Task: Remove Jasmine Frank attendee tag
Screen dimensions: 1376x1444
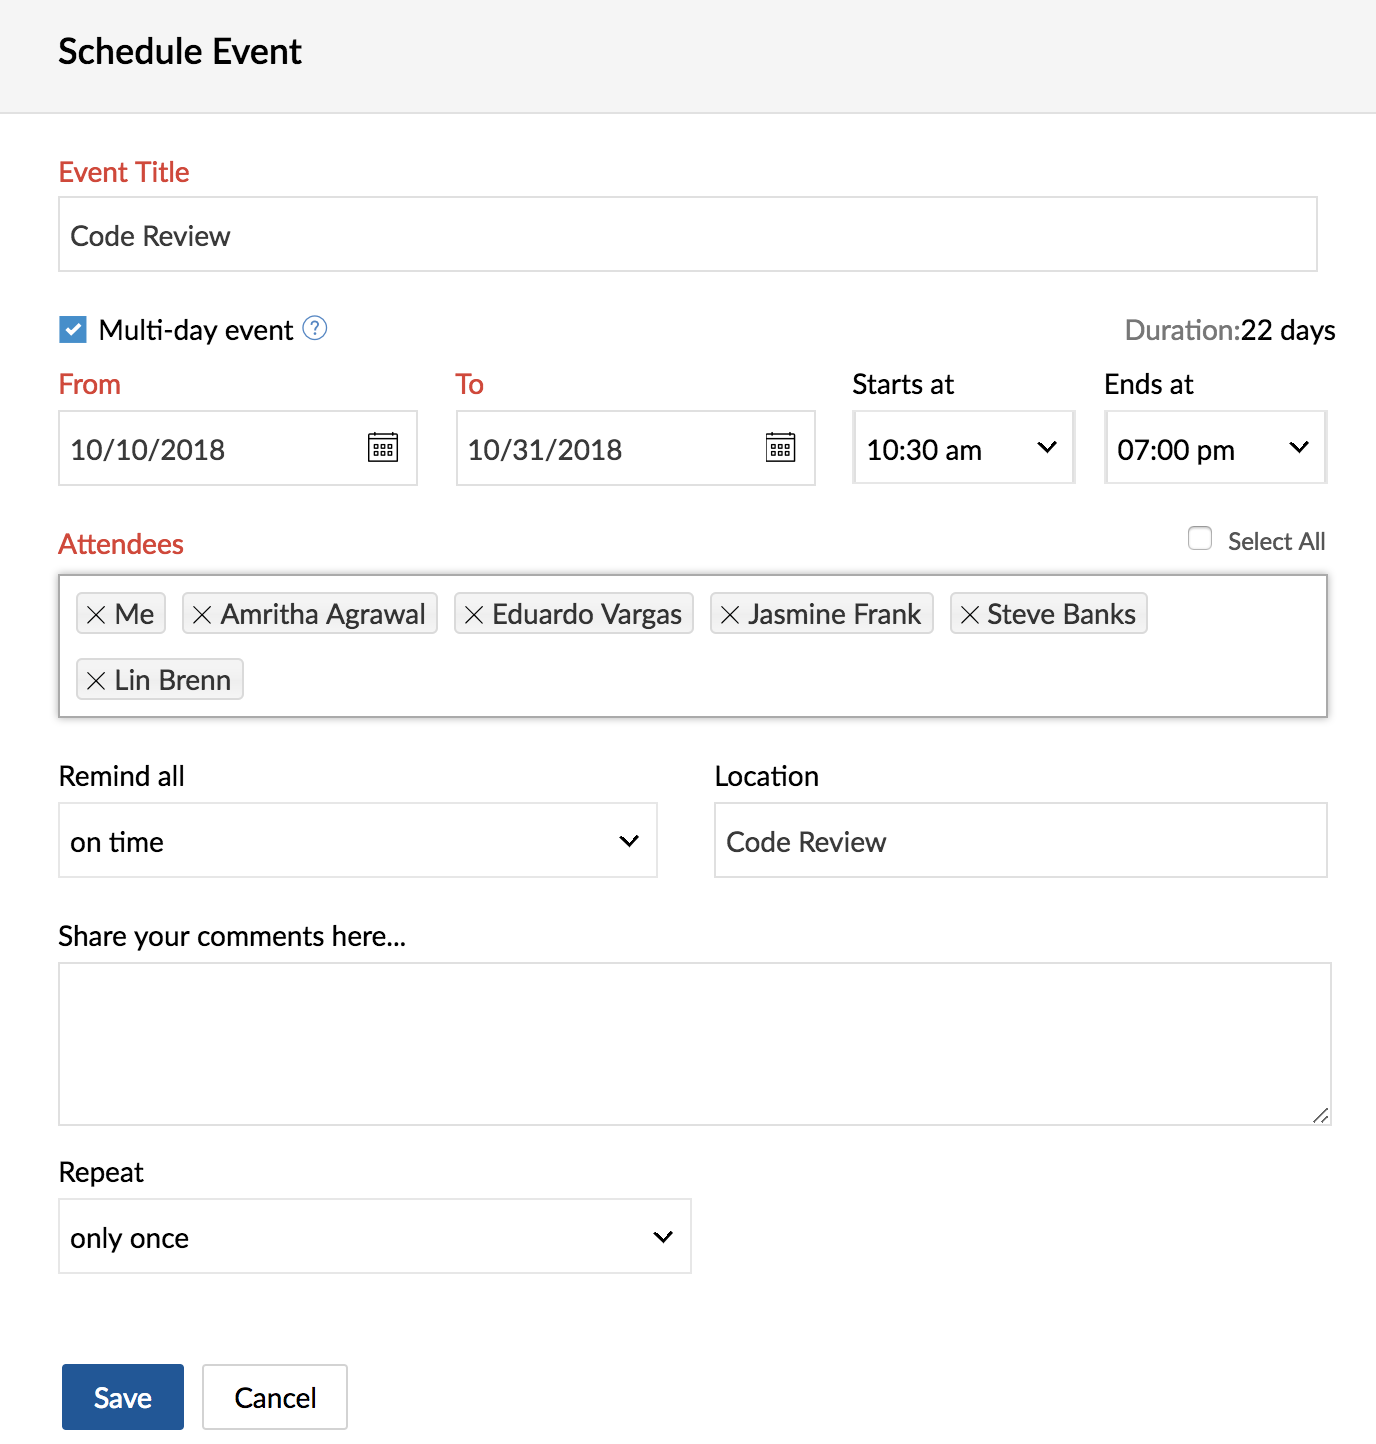Action: 730,615
